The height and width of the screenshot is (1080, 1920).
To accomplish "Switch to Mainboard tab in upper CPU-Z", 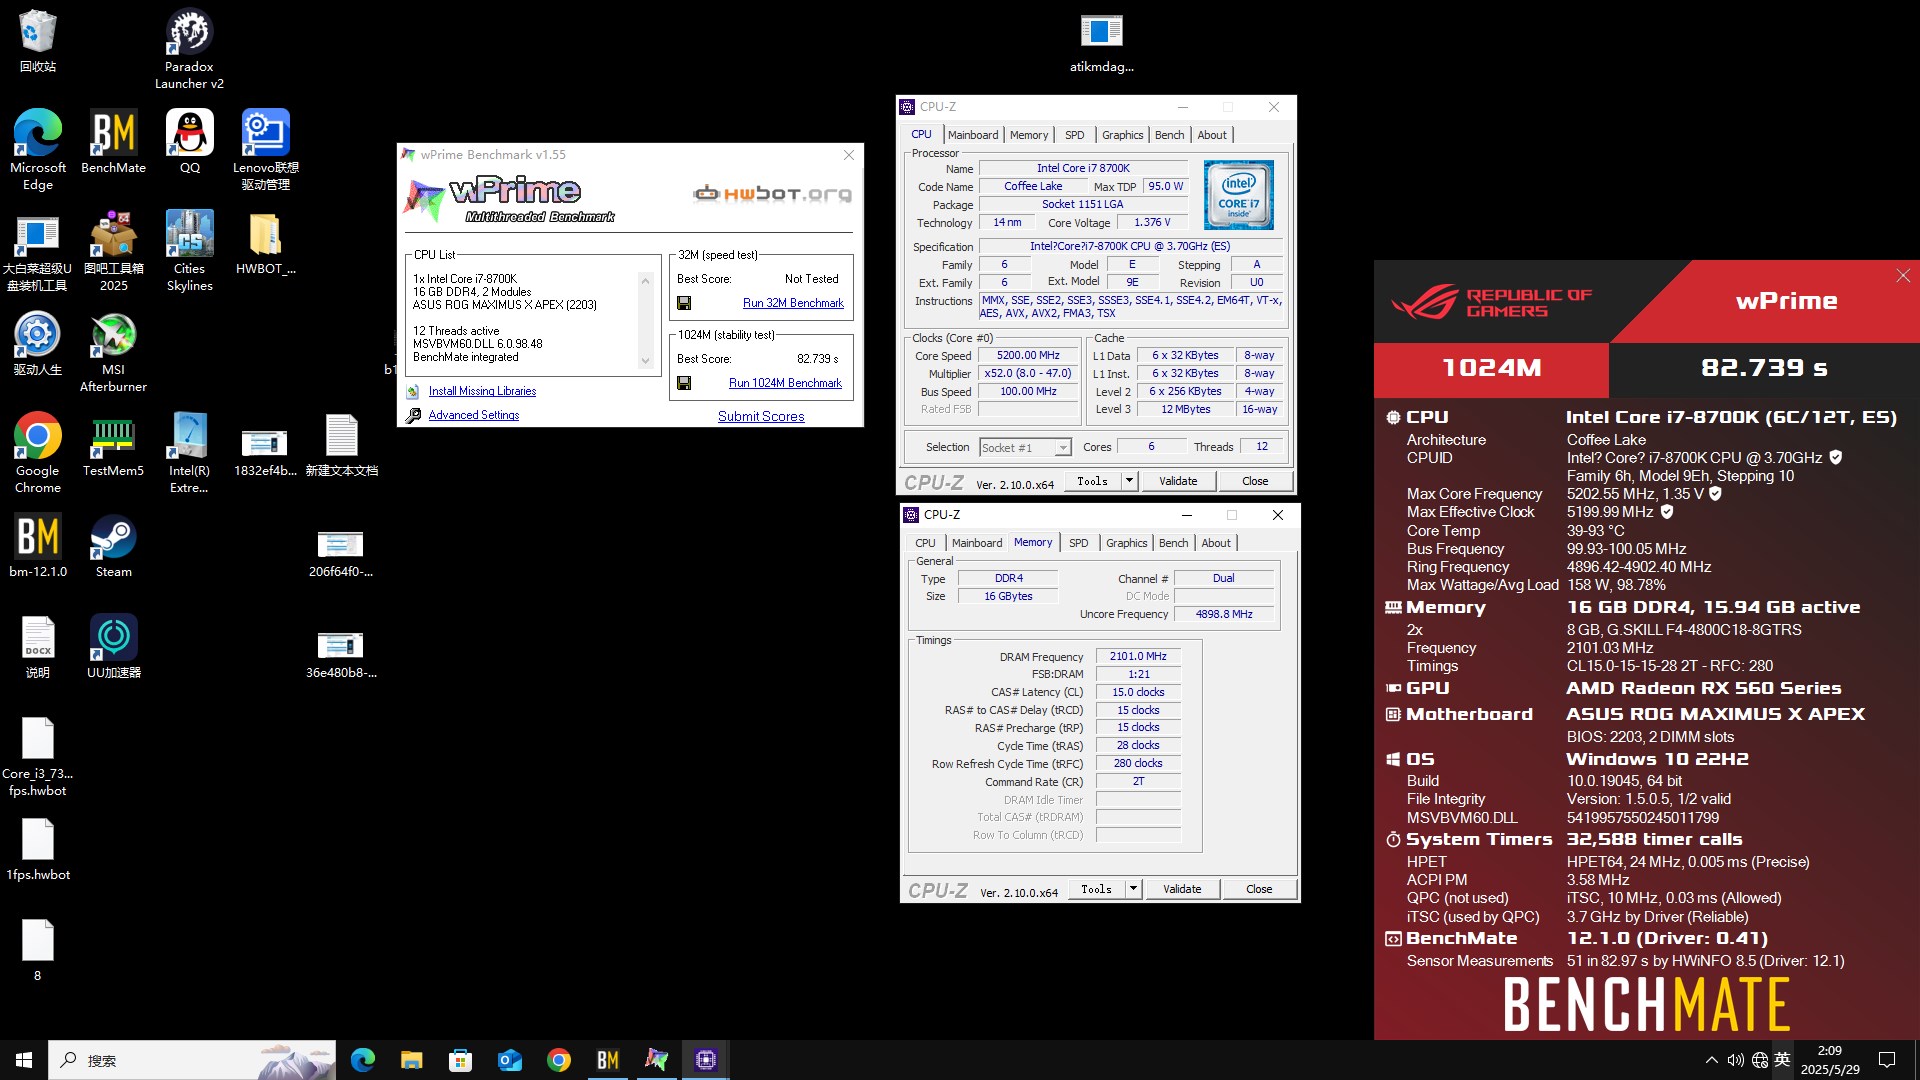I will pos(973,135).
